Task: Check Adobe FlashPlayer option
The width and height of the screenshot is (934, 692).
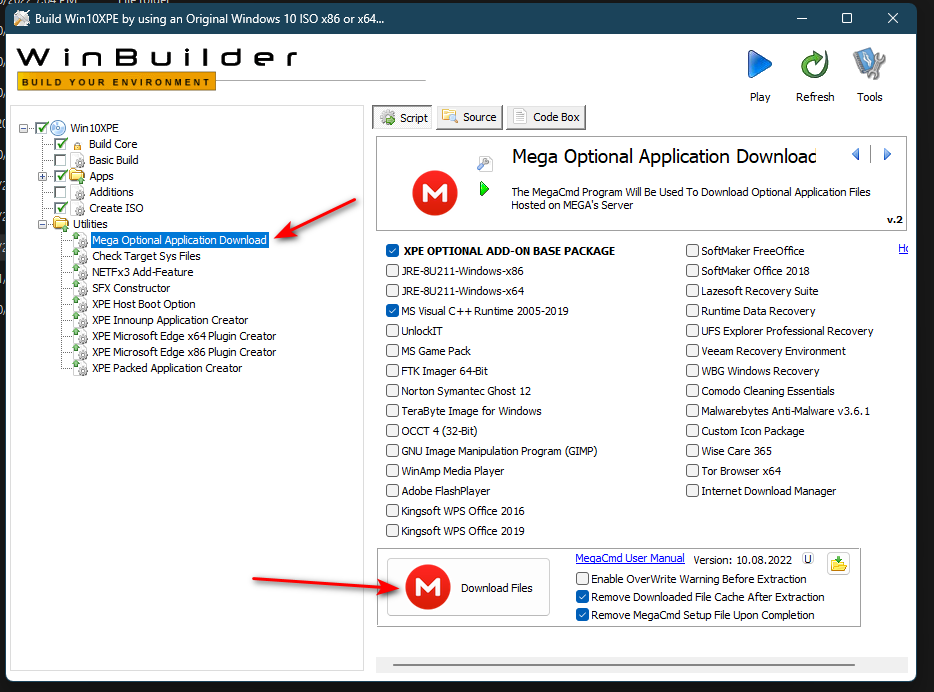Action: (392, 491)
